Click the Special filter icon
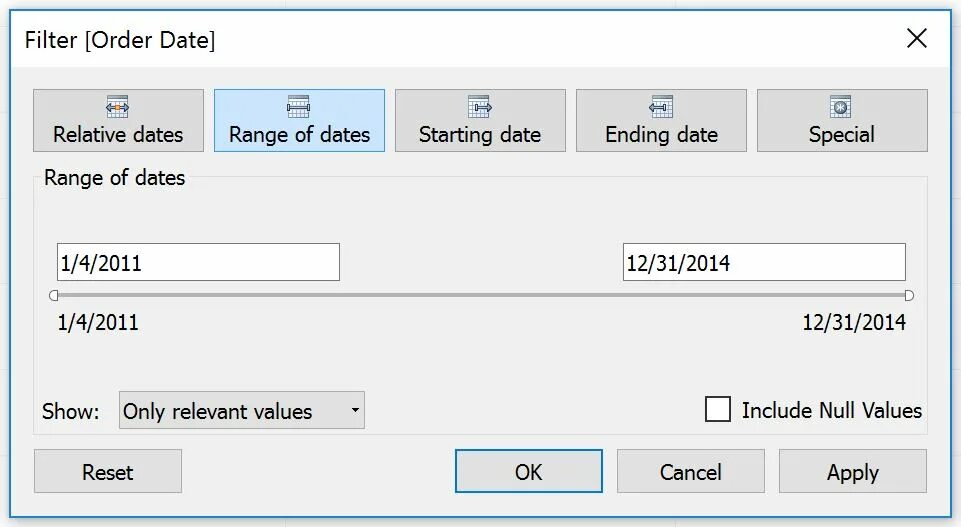 (x=841, y=107)
